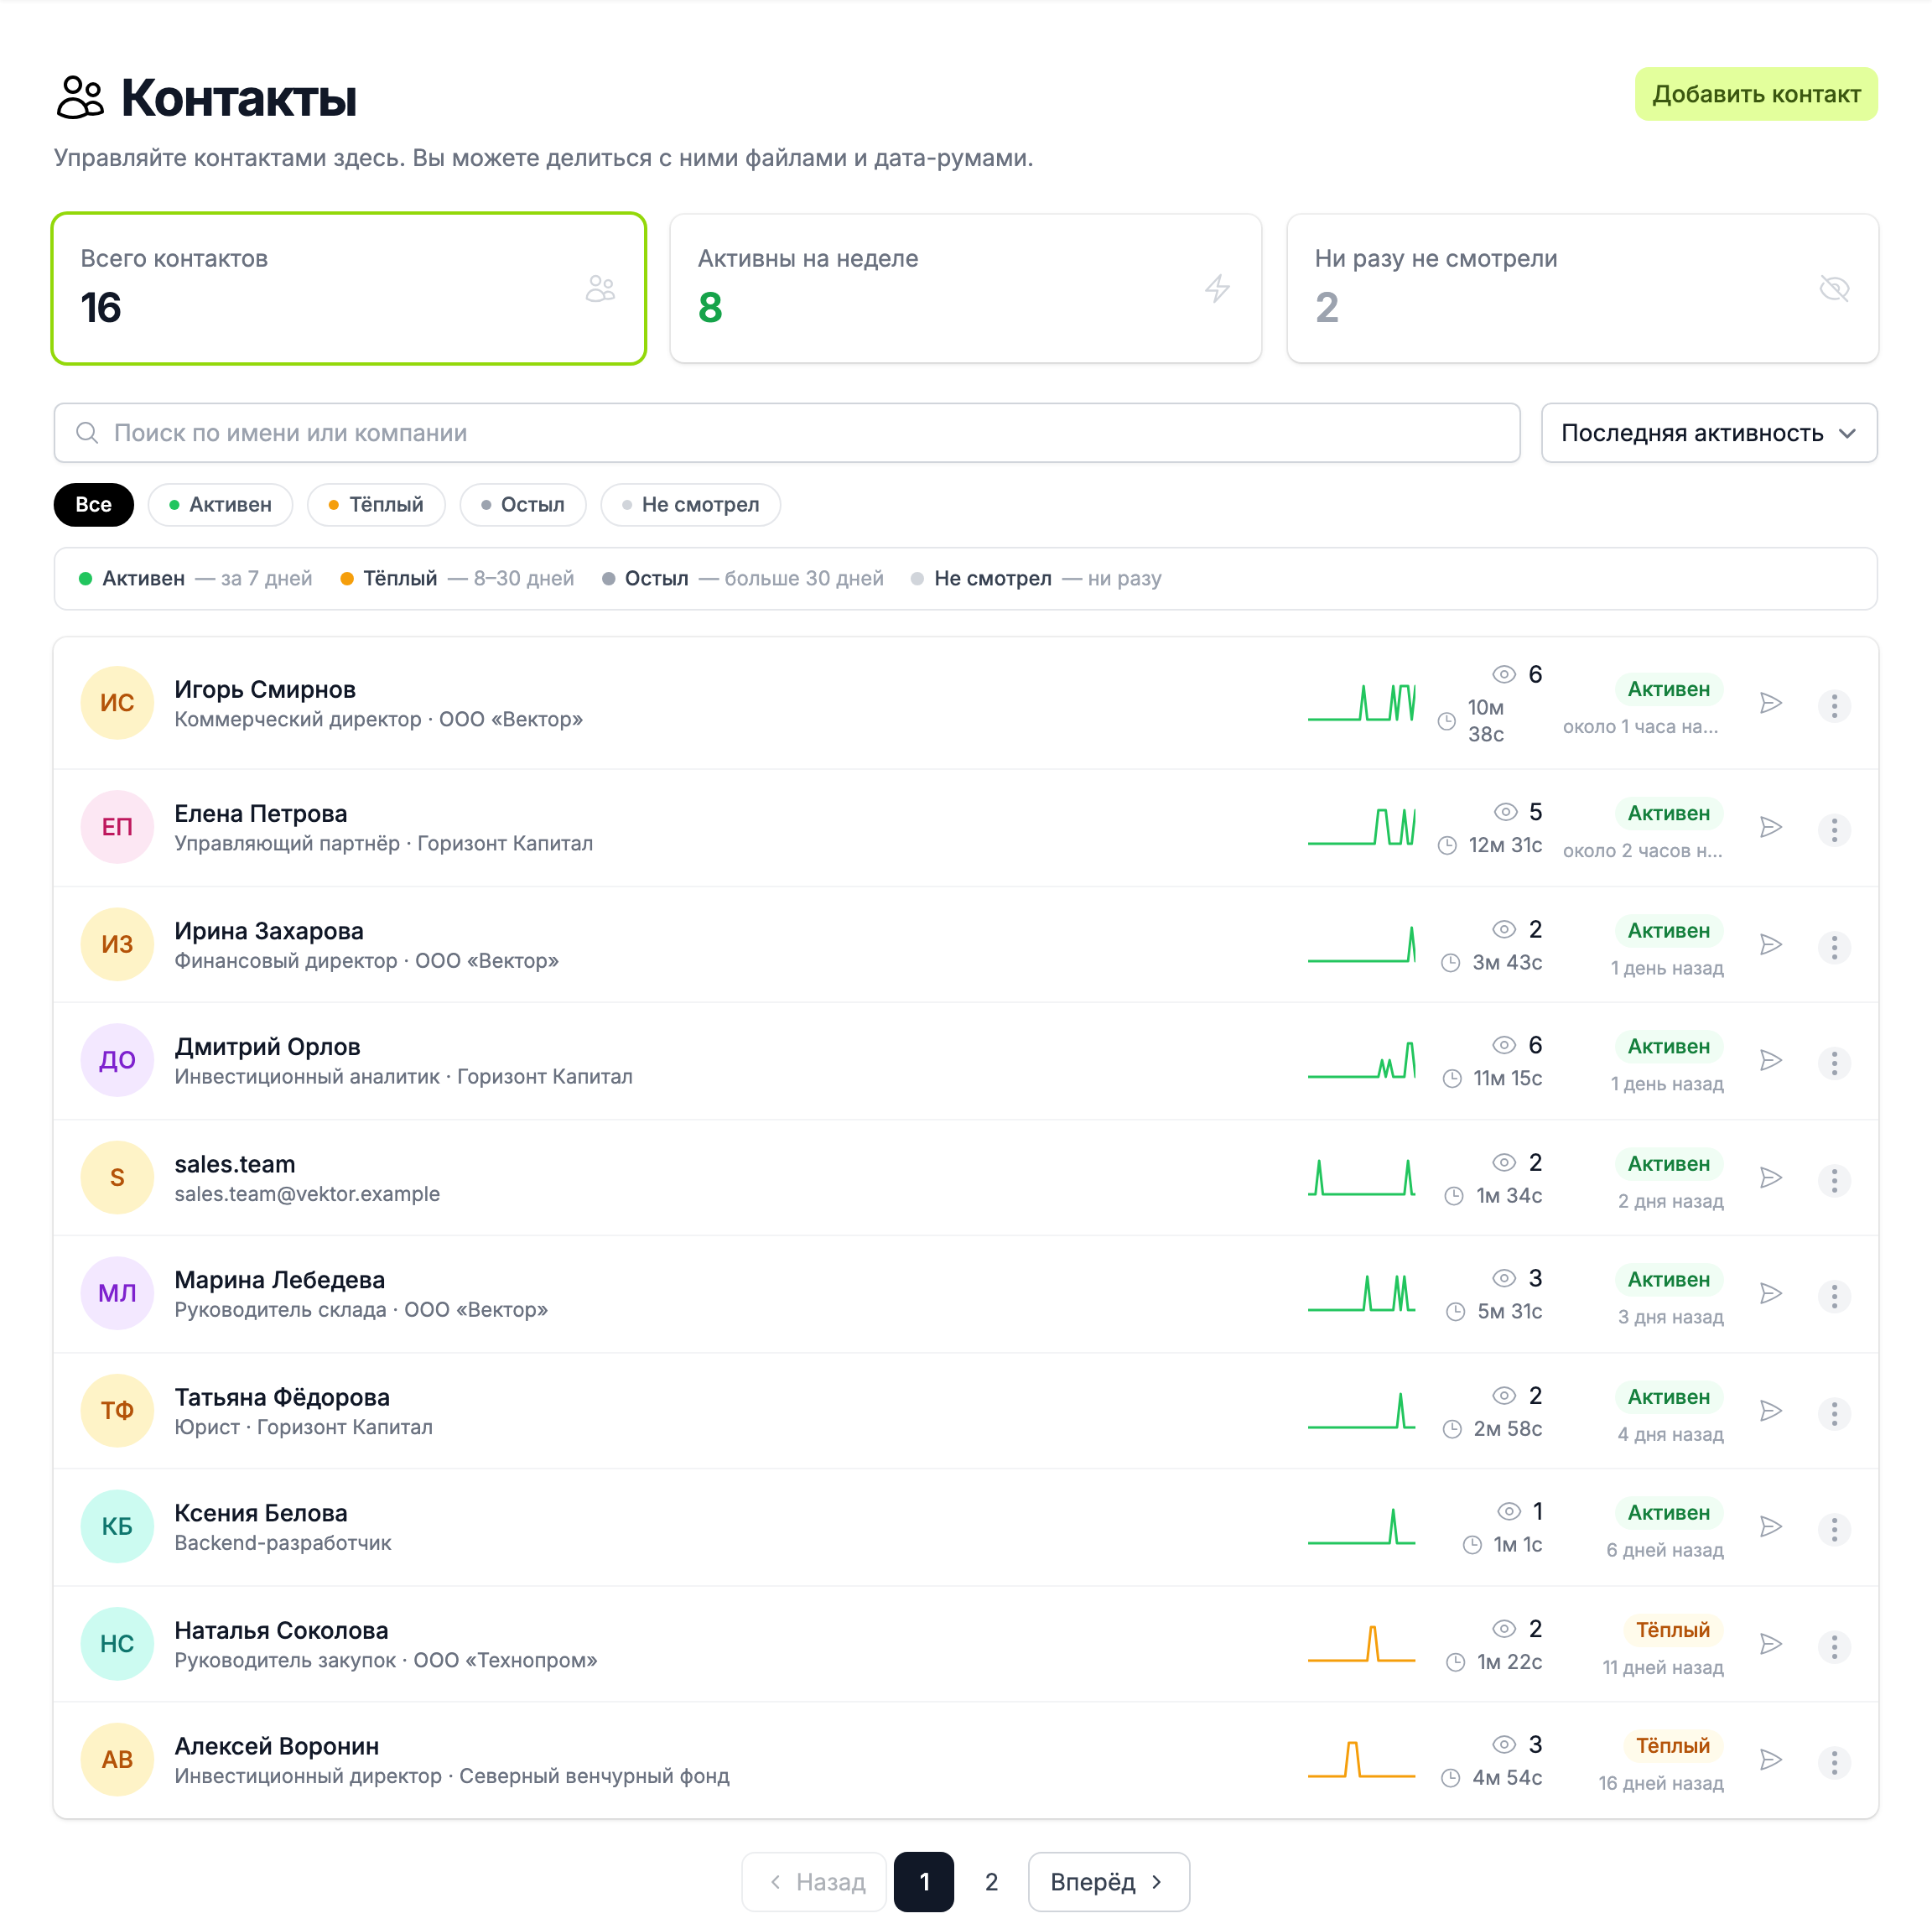Viewport: 1932px width, 1929px height.
Task: Click send icon for sales.team
Action: click(1771, 1177)
